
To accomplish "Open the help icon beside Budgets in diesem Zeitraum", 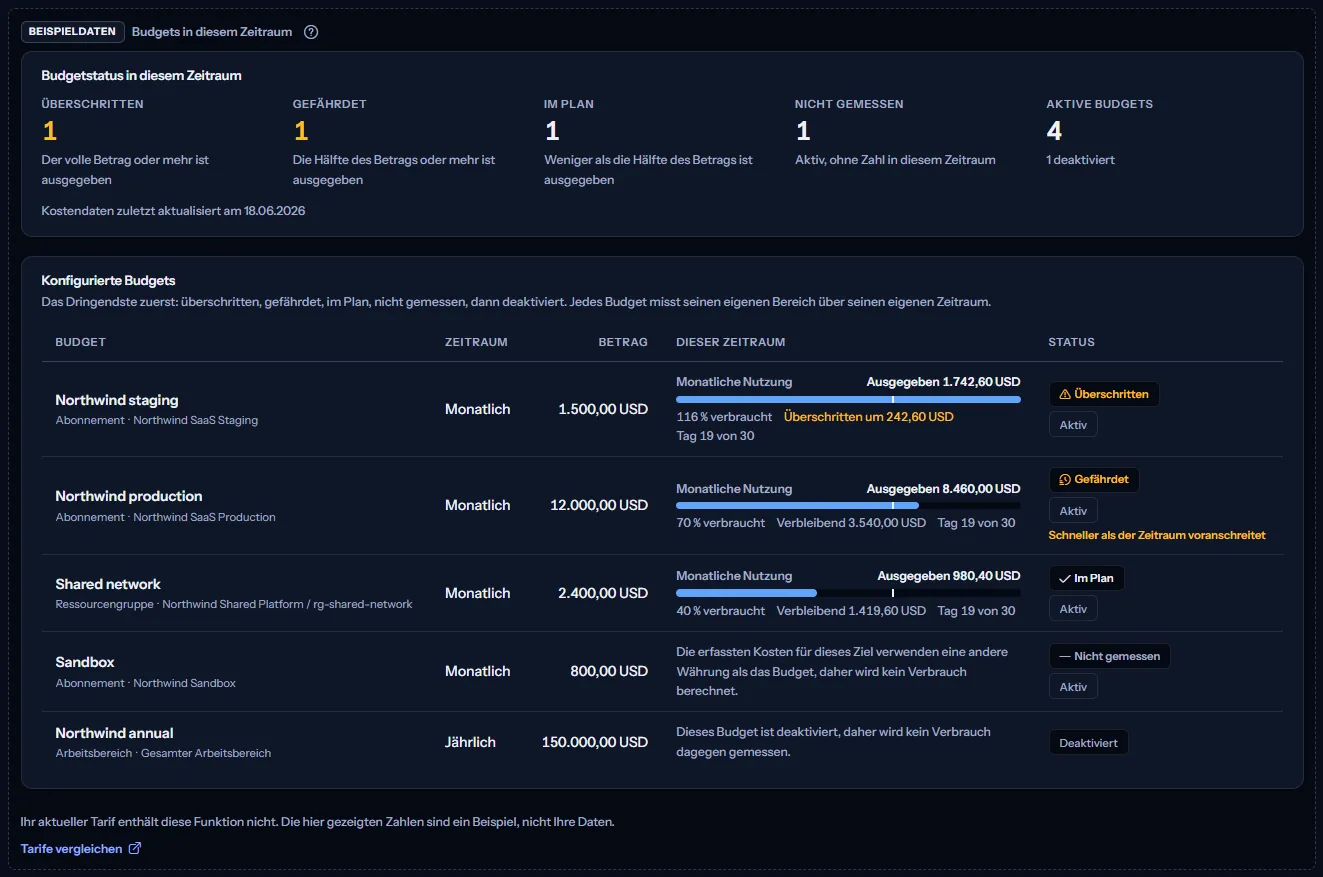I will (x=311, y=31).
